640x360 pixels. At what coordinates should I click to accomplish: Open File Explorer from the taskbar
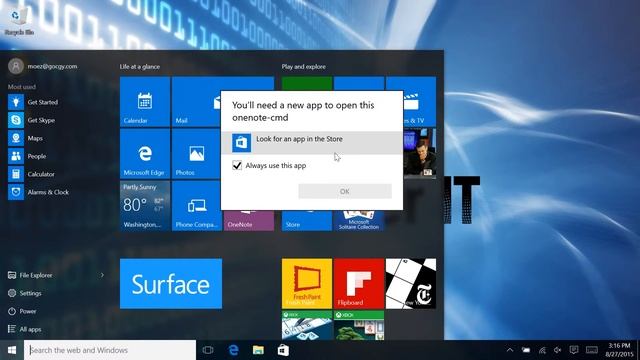point(258,350)
